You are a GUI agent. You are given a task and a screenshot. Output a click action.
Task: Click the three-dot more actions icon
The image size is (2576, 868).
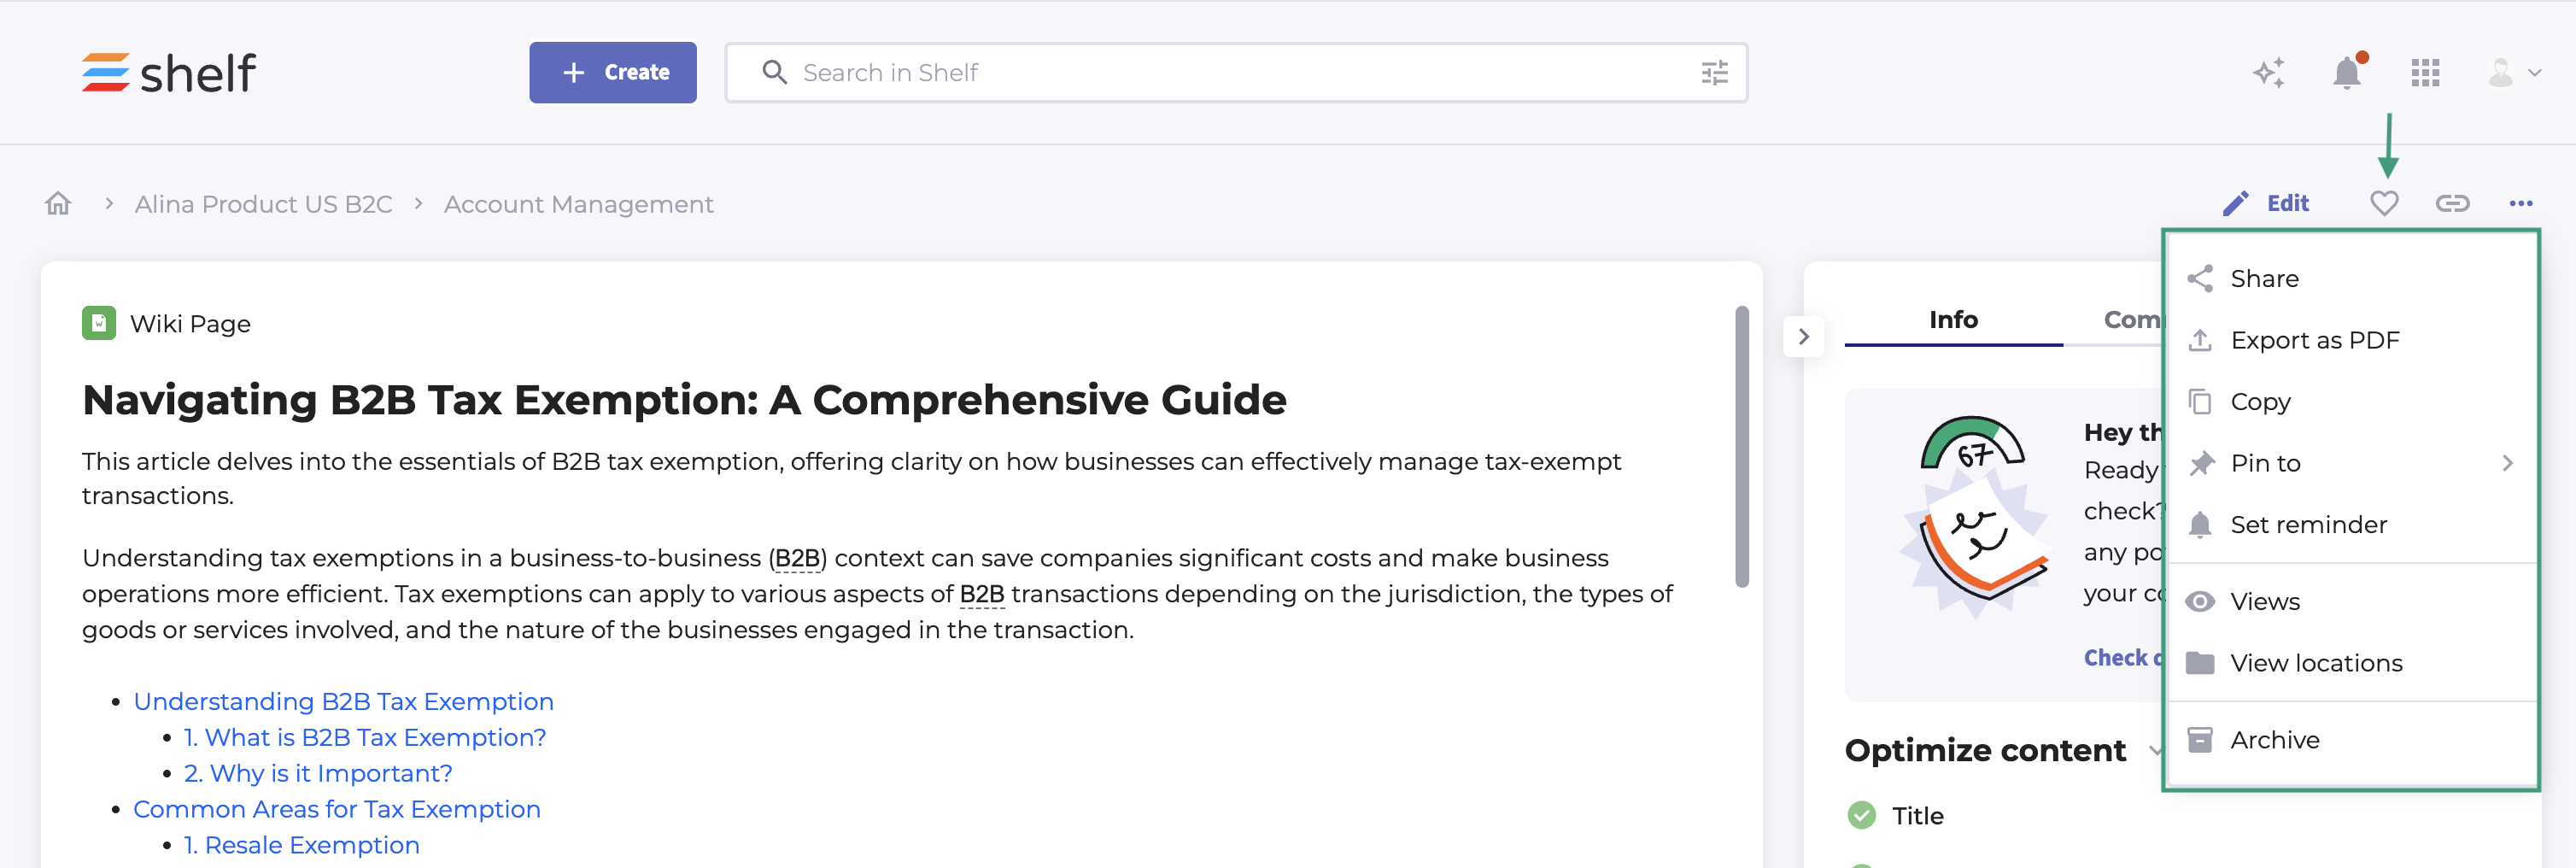pos(2520,204)
